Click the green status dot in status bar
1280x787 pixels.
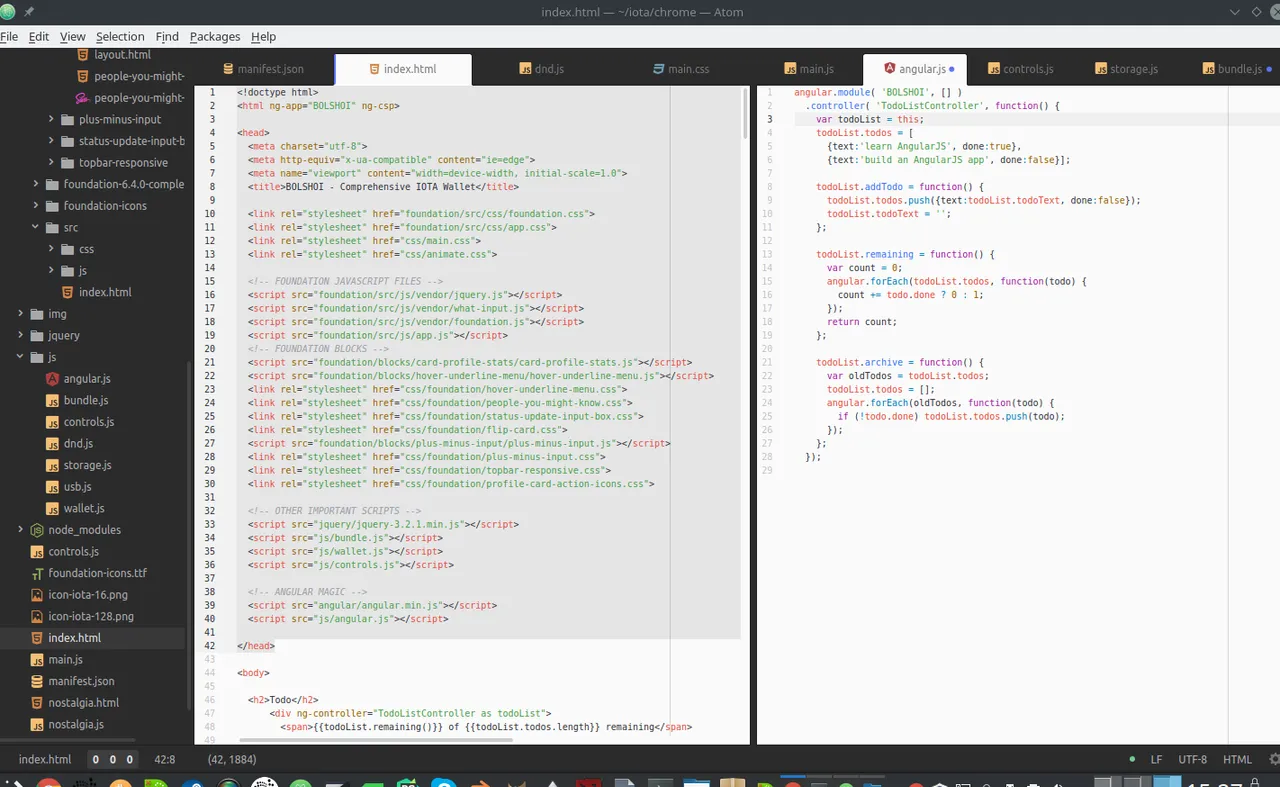(x=1132, y=760)
